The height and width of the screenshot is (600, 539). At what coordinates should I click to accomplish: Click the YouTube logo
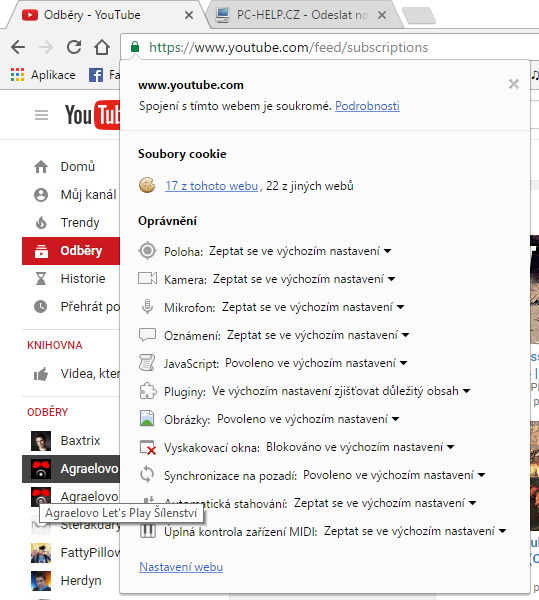point(92,115)
